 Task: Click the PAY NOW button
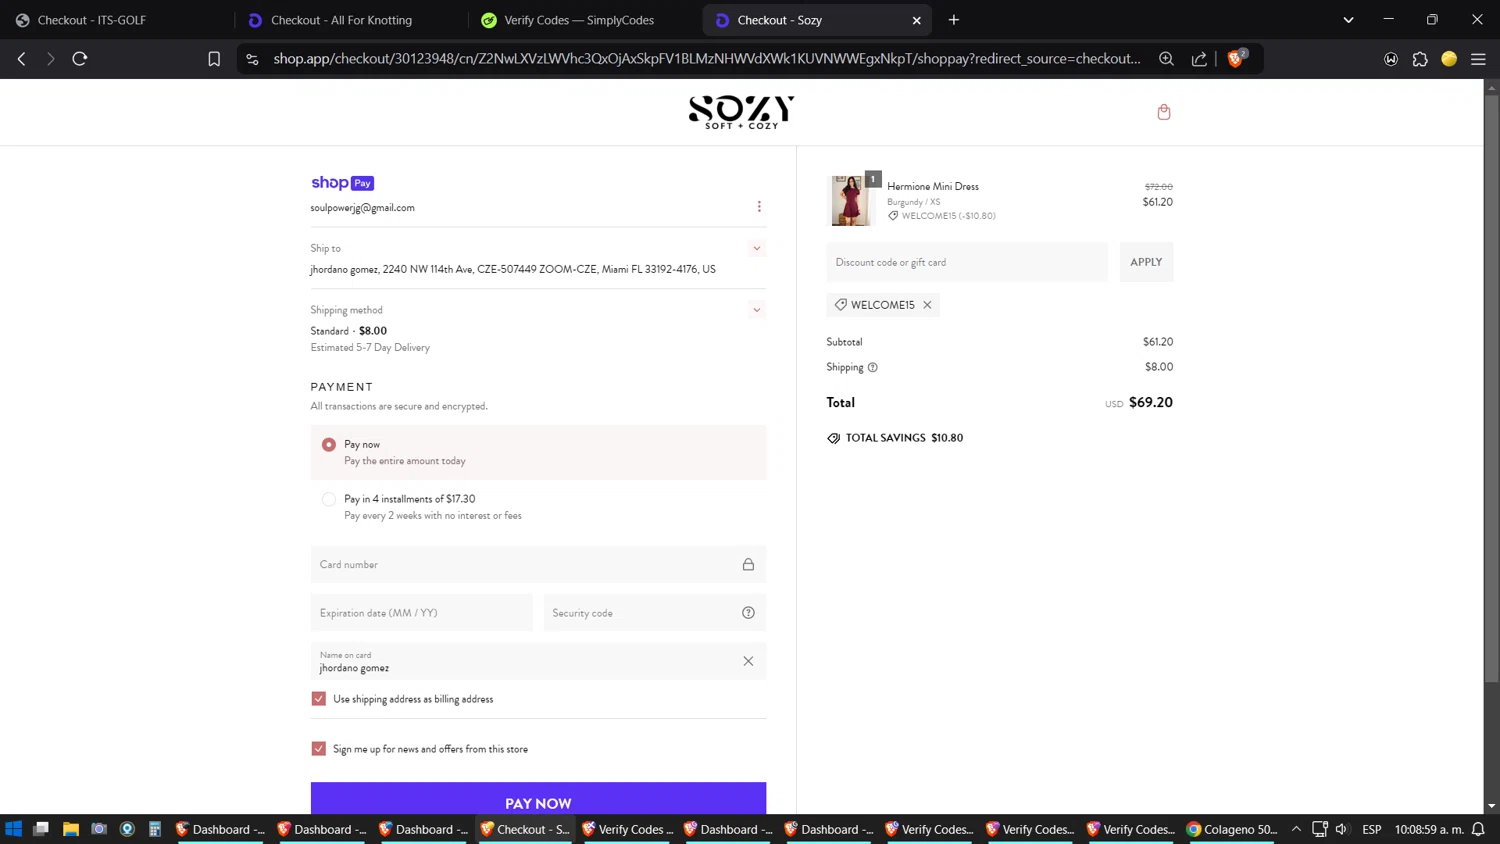(538, 800)
